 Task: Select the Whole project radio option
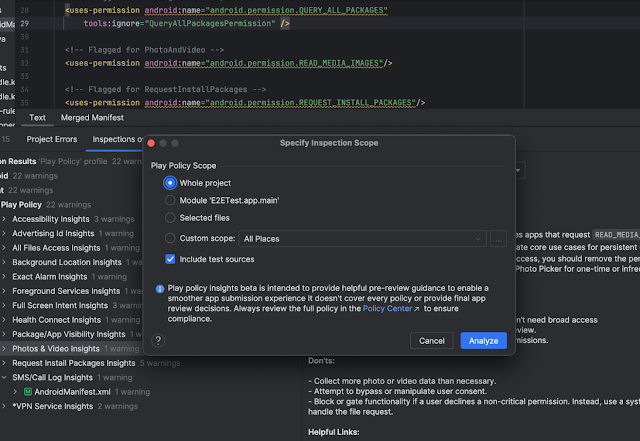(x=170, y=183)
